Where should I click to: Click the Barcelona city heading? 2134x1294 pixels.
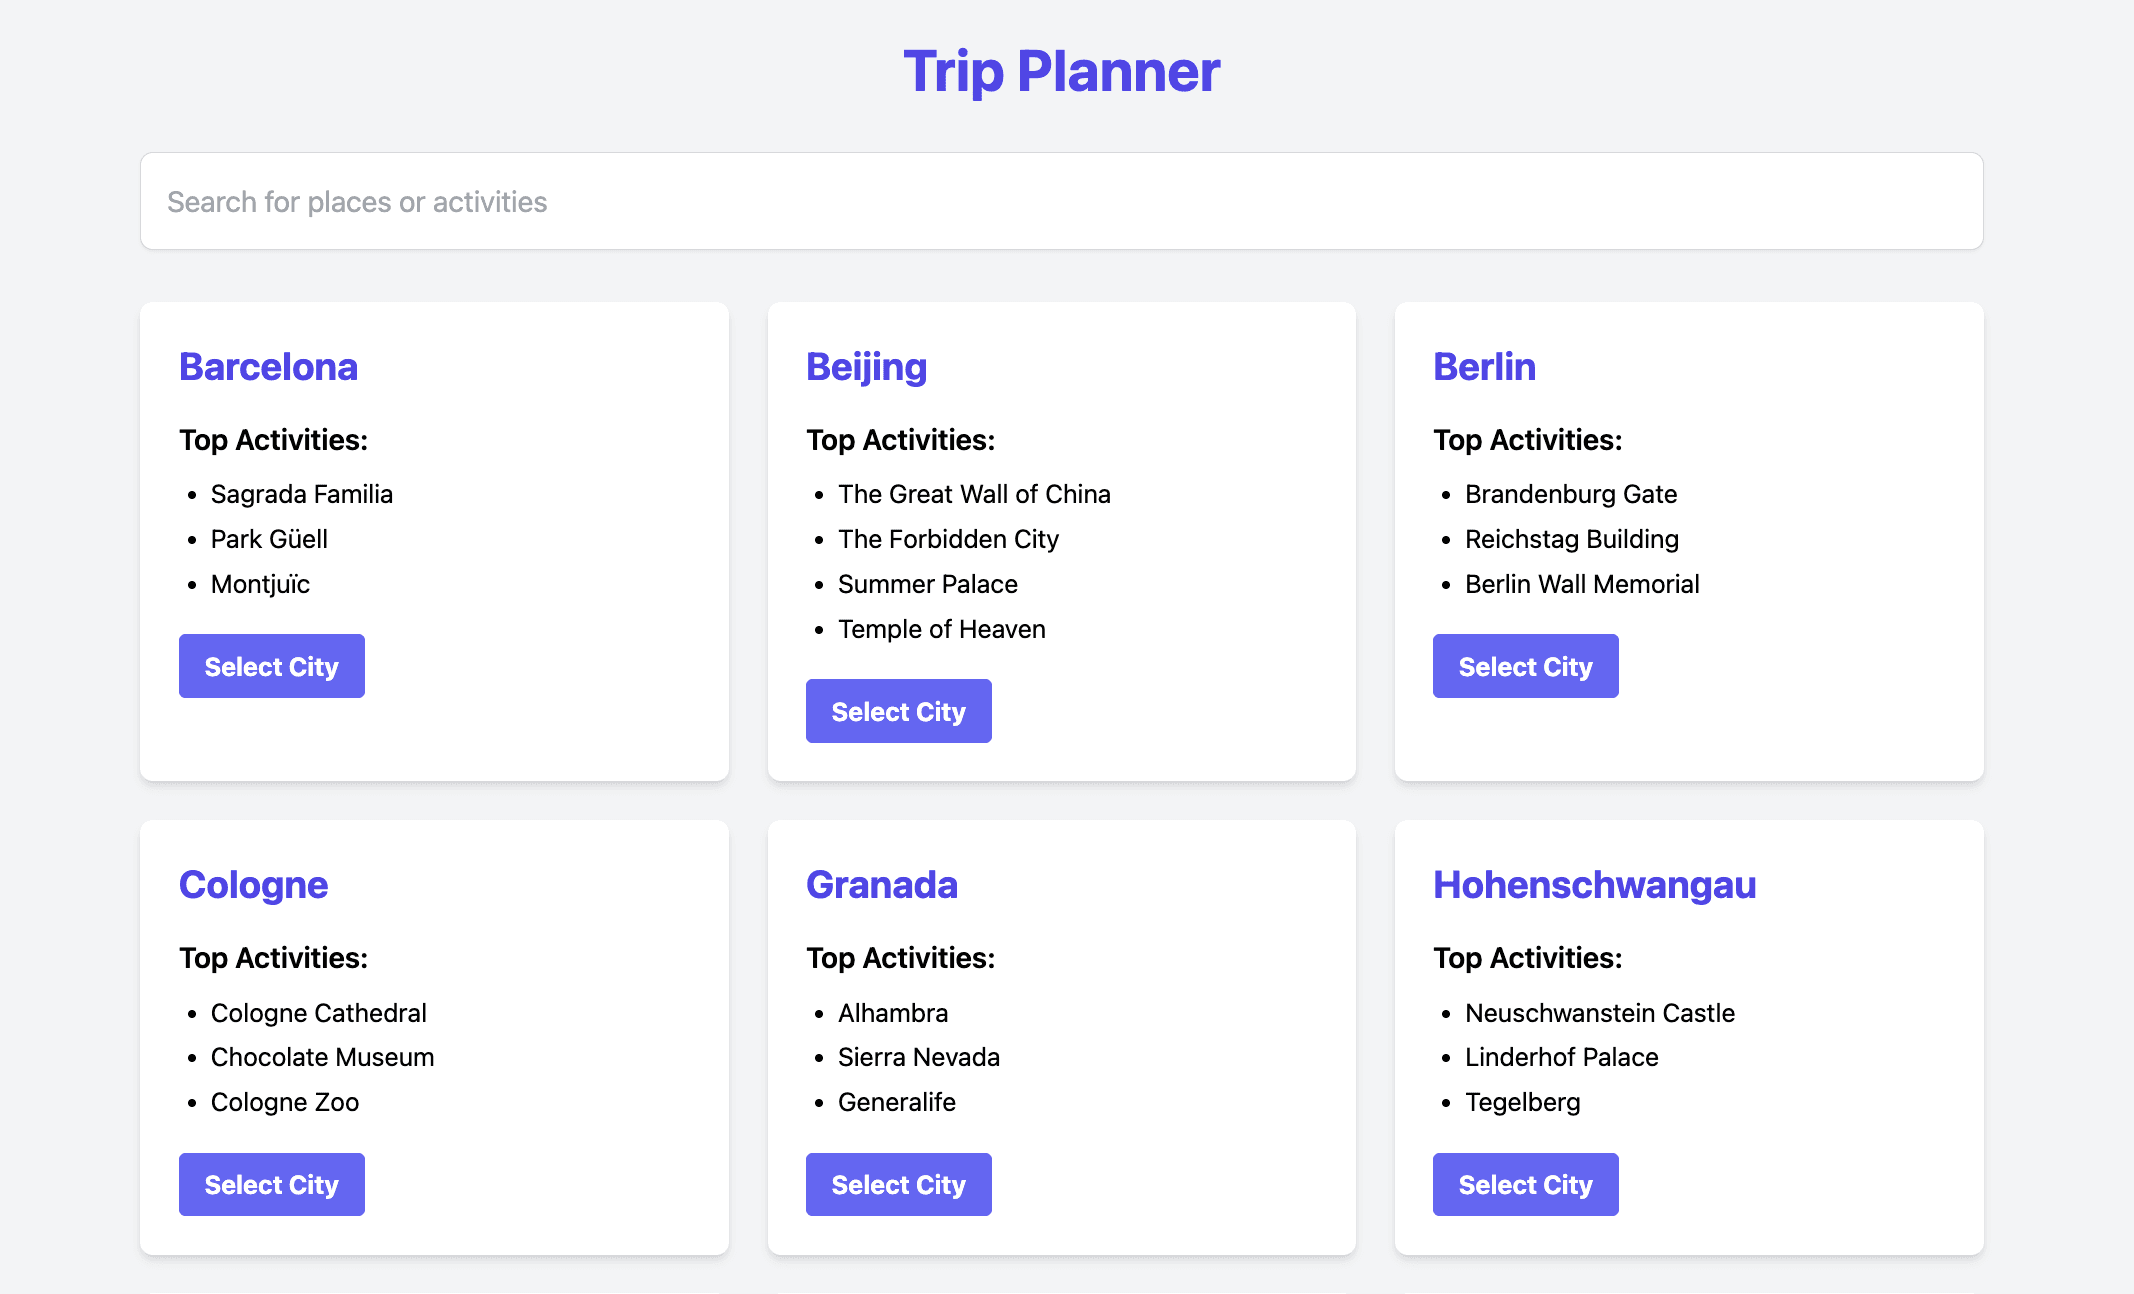(268, 367)
